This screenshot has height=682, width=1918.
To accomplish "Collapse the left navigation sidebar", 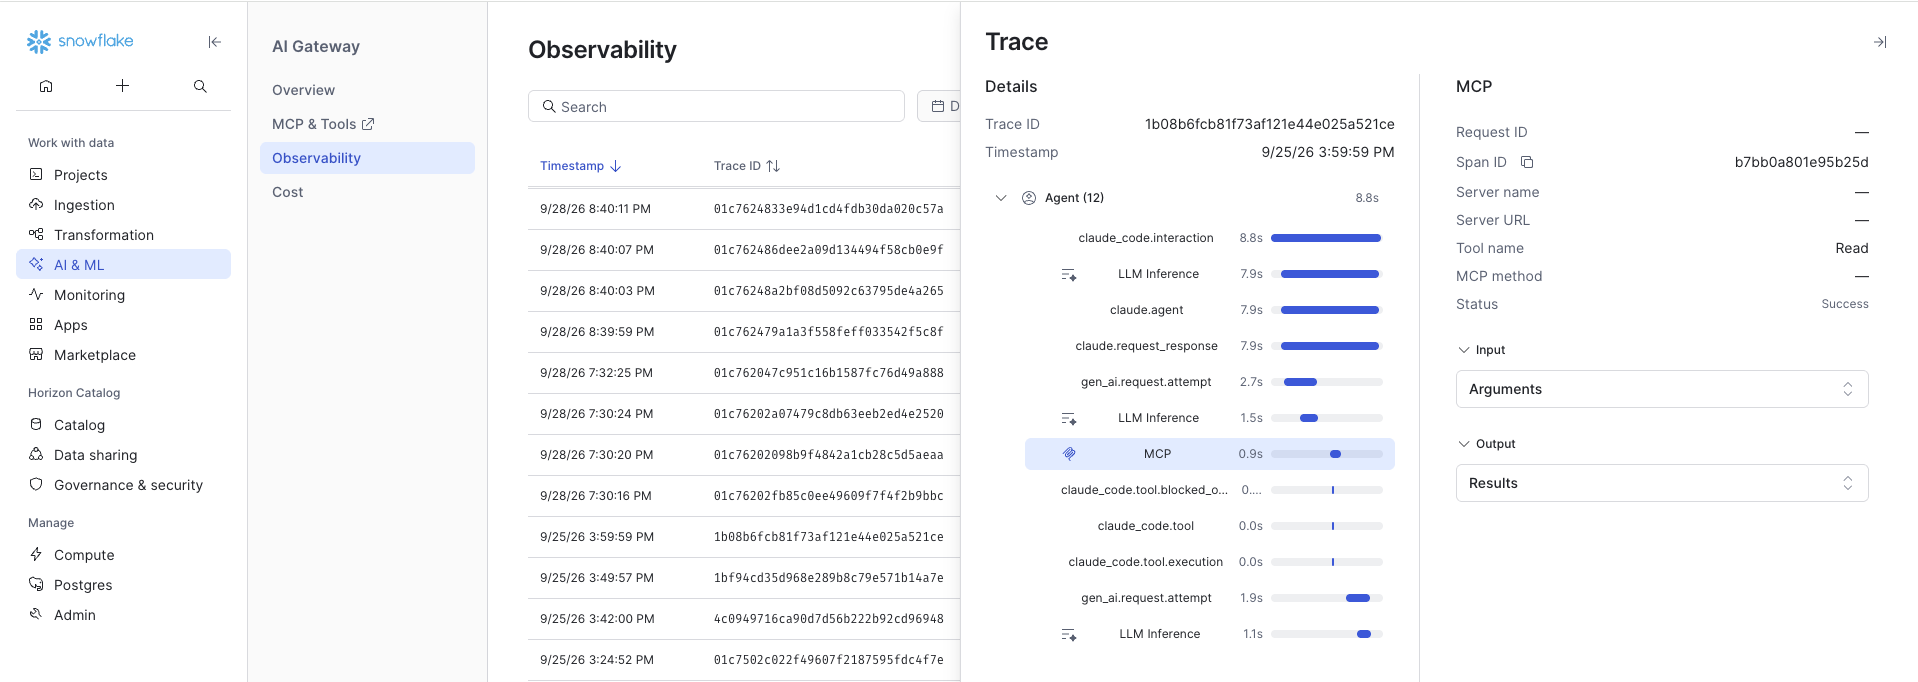I will click(214, 42).
